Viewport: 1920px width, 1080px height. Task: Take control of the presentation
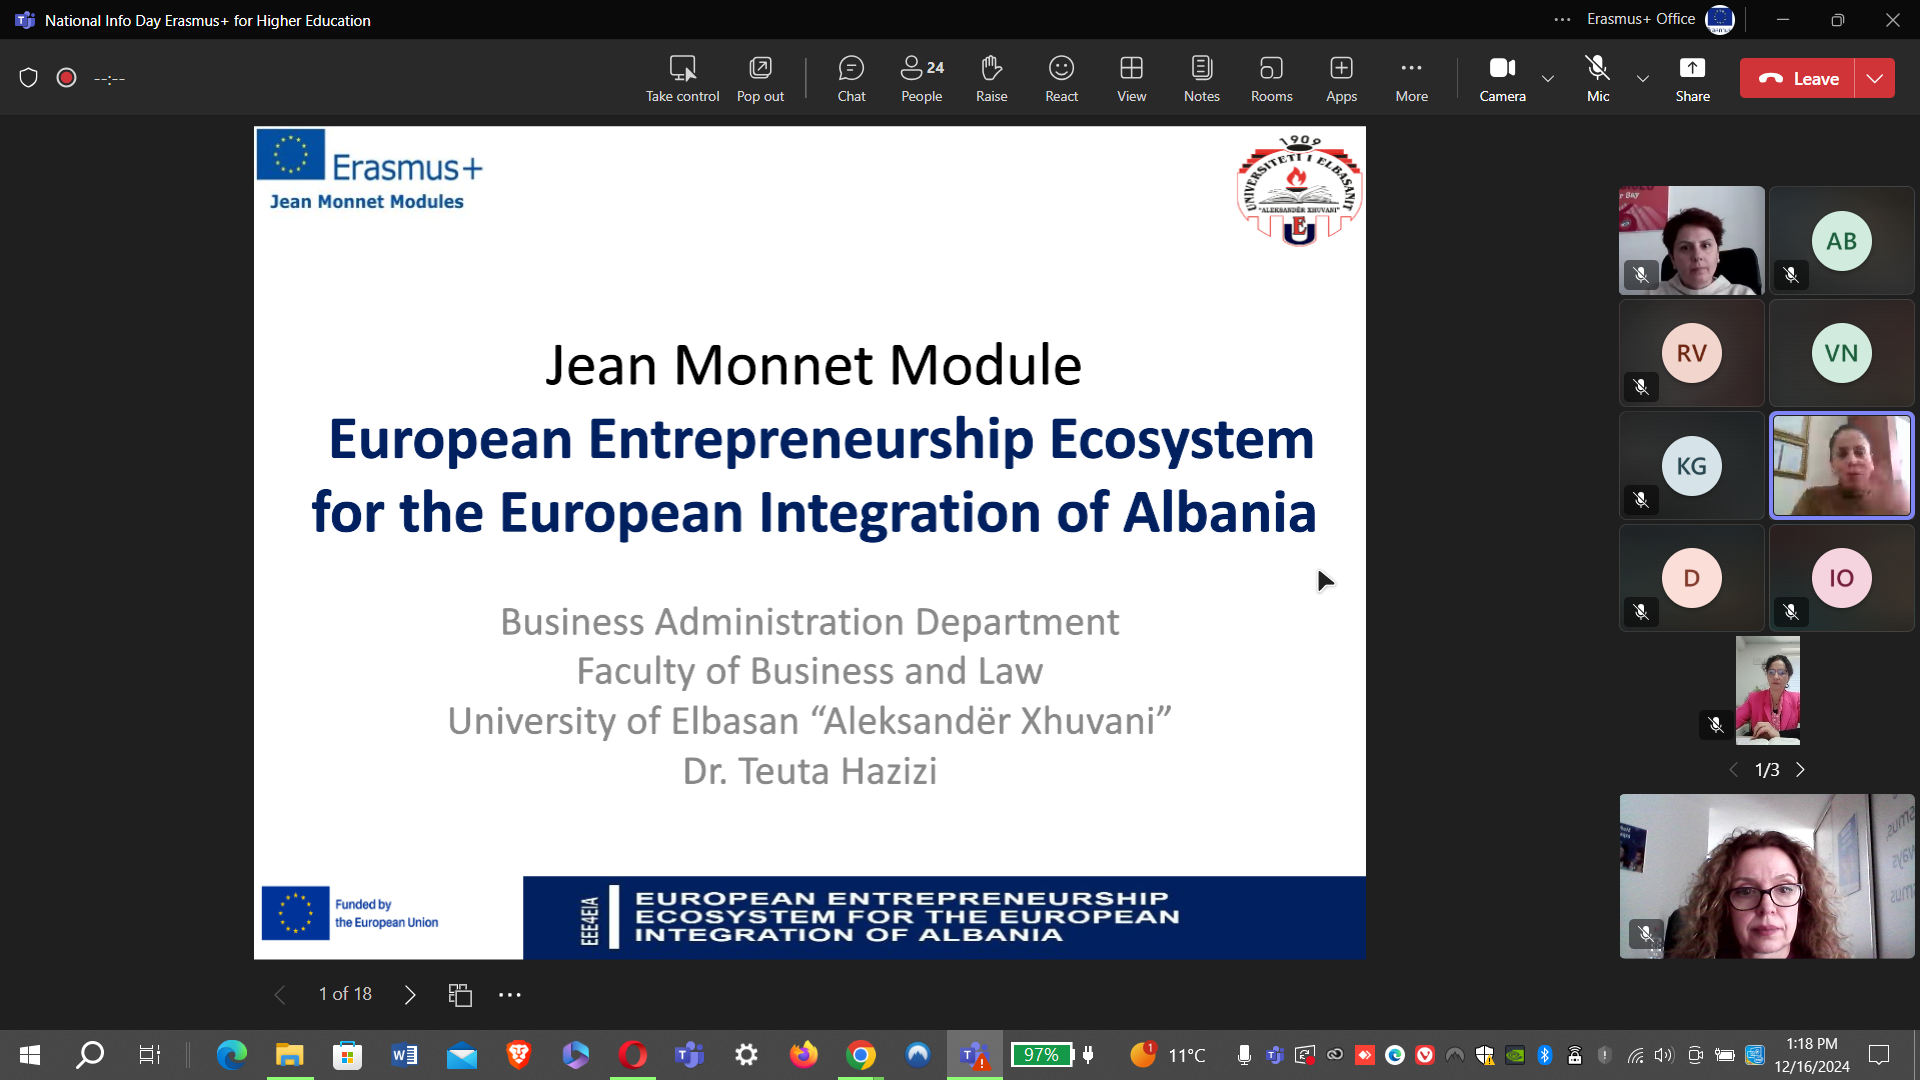[682, 78]
